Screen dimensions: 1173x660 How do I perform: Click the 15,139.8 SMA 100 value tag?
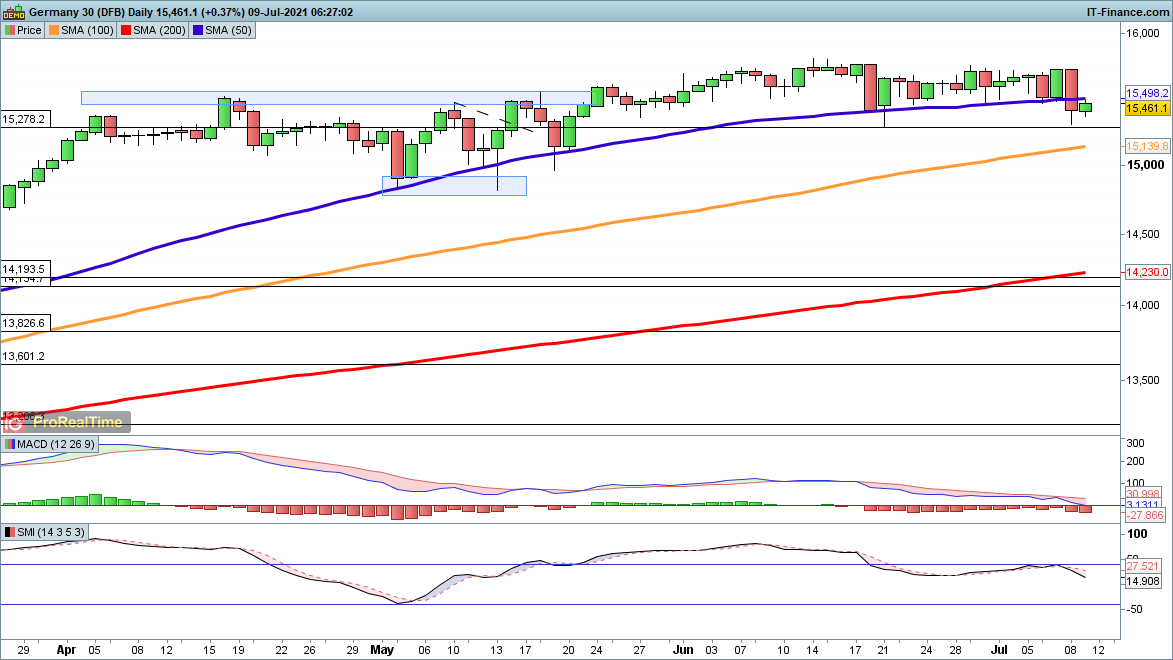tap(1147, 146)
